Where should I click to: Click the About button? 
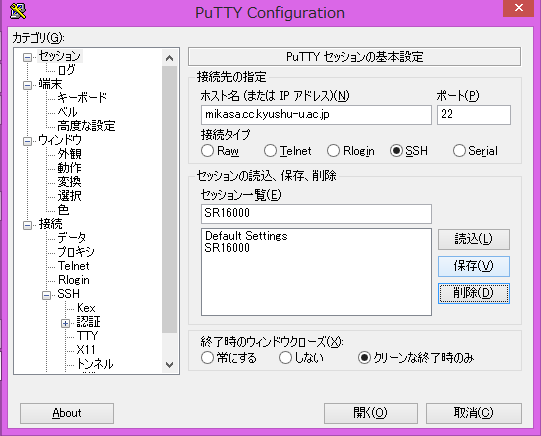point(67,413)
